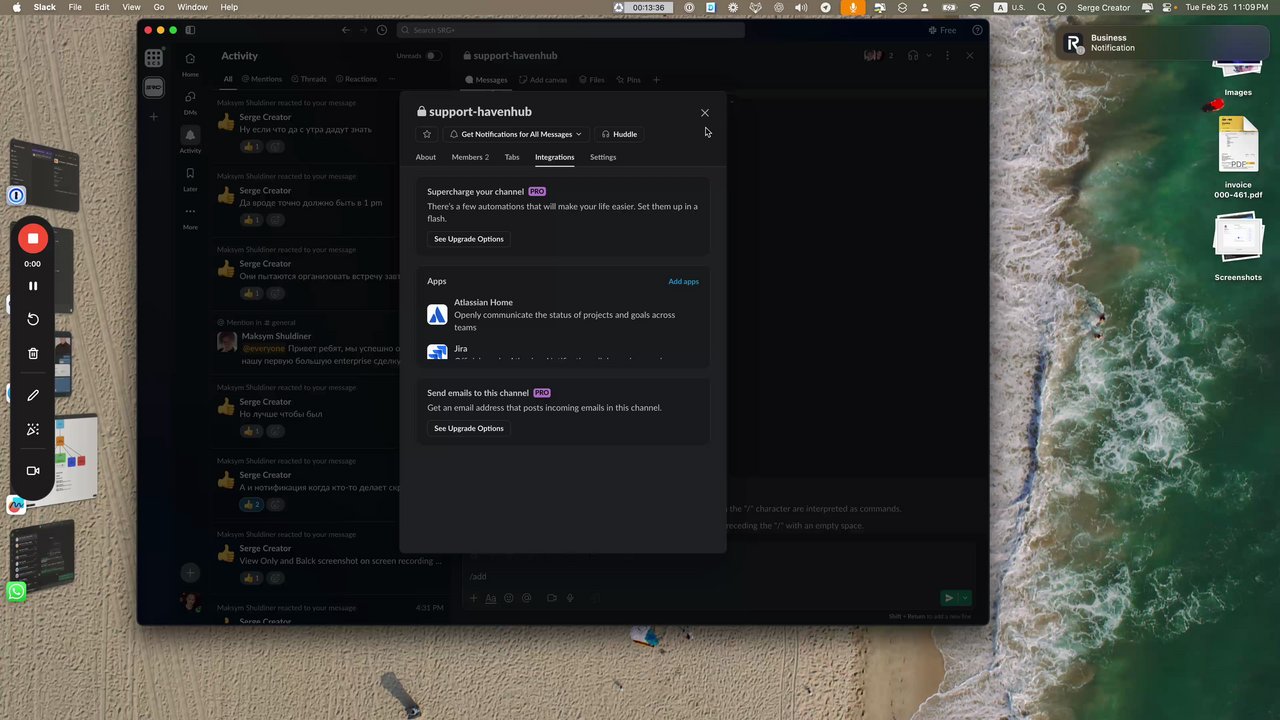The width and height of the screenshot is (1280, 720).
Task: Select the Tabs tab in dialog
Action: (512, 157)
